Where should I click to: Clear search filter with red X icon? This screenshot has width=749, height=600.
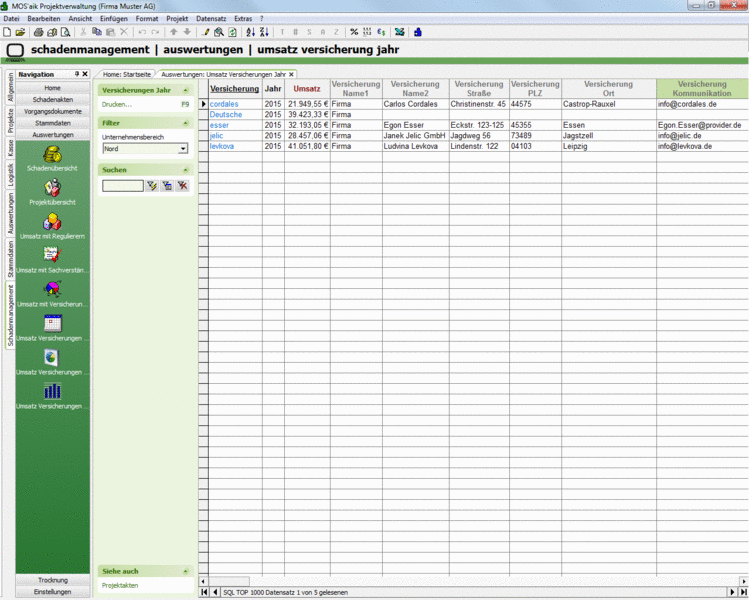tap(182, 186)
